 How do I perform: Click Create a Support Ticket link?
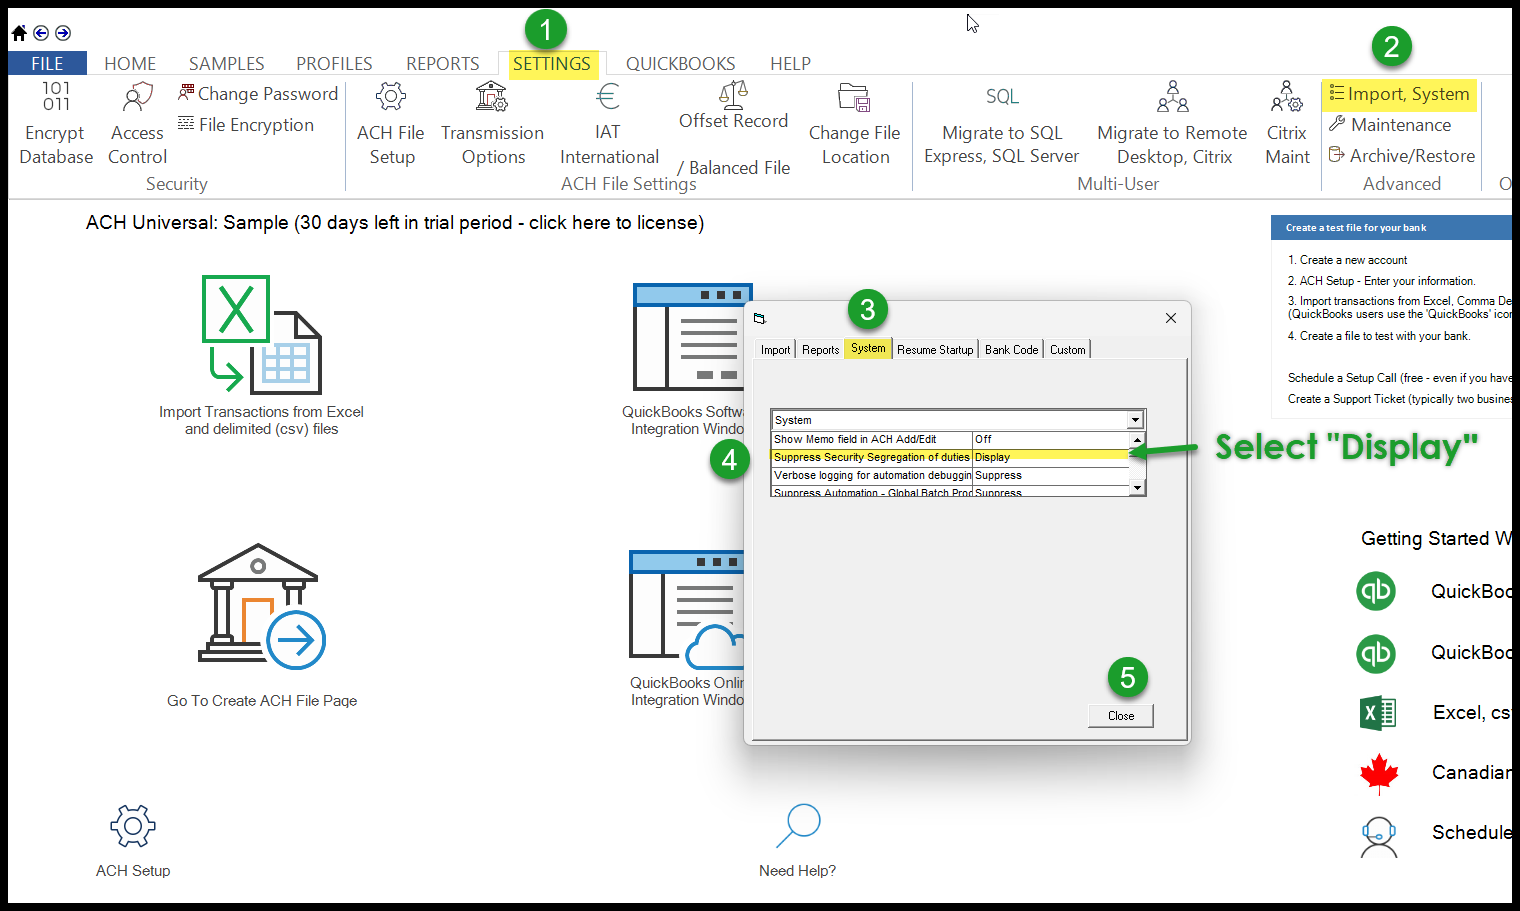click(x=1400, y=399)
